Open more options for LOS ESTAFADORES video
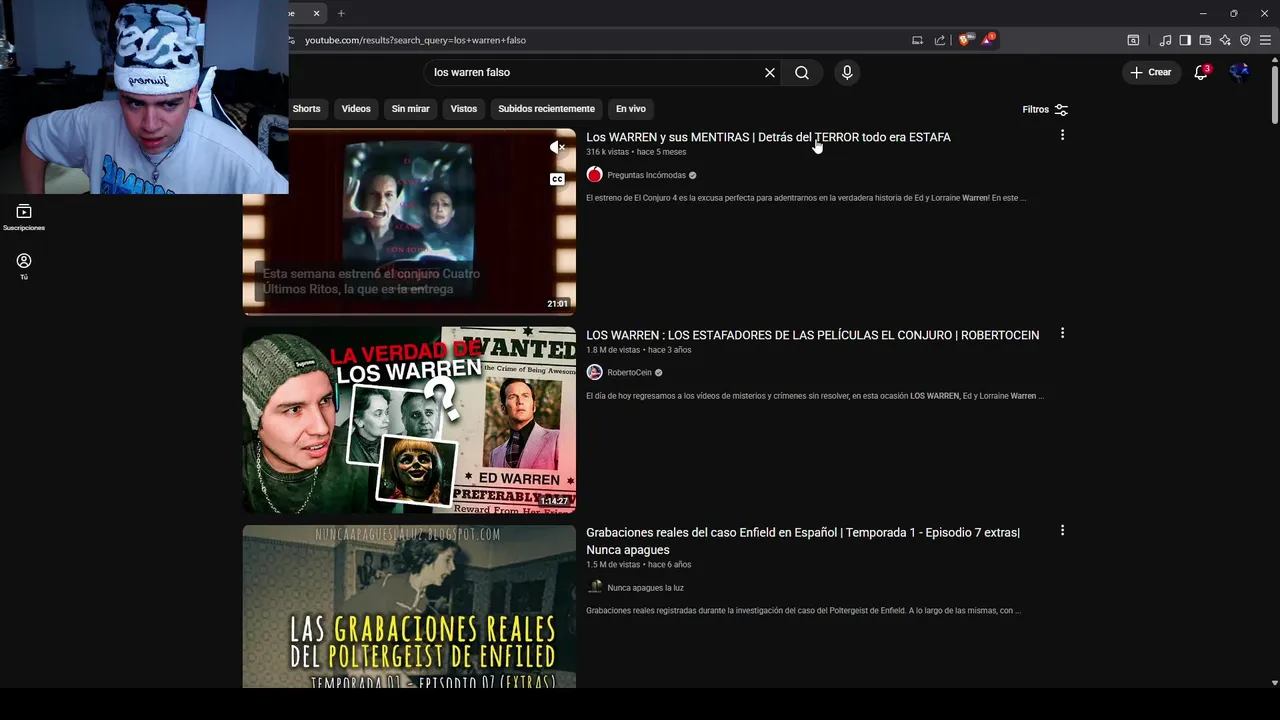The image size is (1280, 720). click(1062, 333)
